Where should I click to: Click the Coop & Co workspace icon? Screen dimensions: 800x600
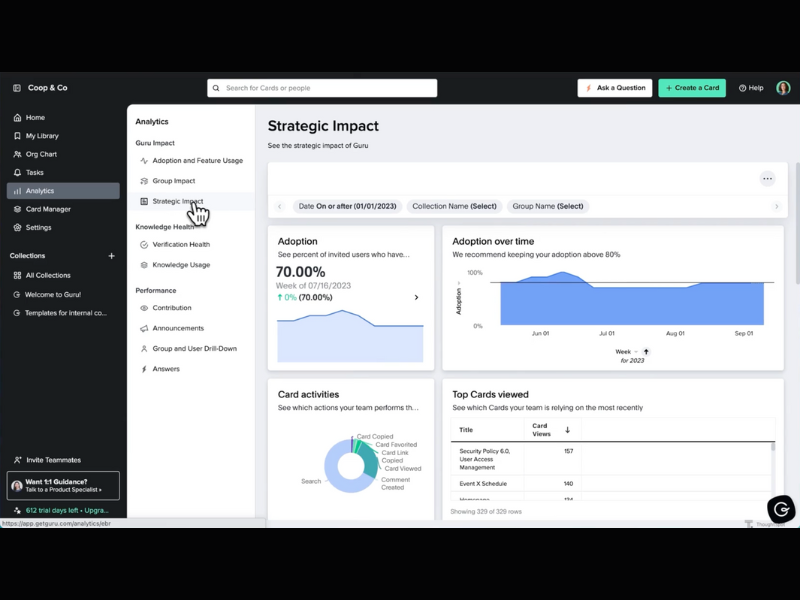tap(17, 88)
